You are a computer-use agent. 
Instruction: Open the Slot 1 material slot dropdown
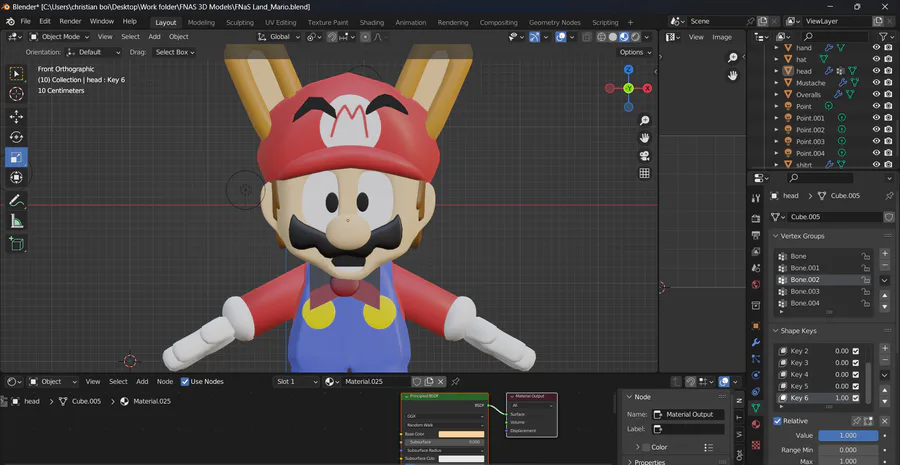(x=296, y=381)
